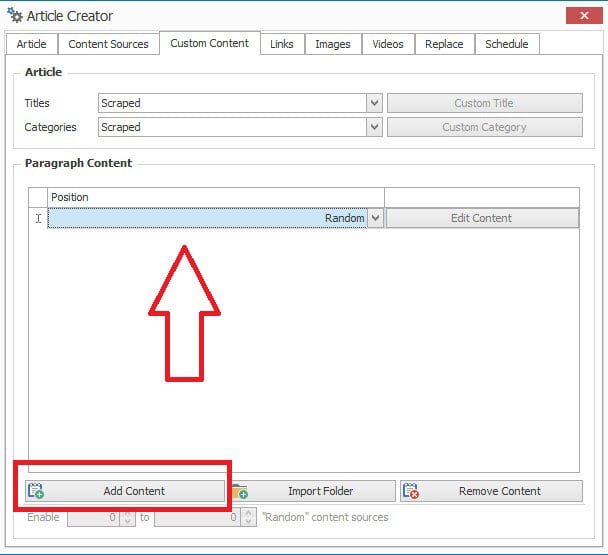Click the Remove Content button
Viewport: 608px width, 555px height.
pos(491,491)
